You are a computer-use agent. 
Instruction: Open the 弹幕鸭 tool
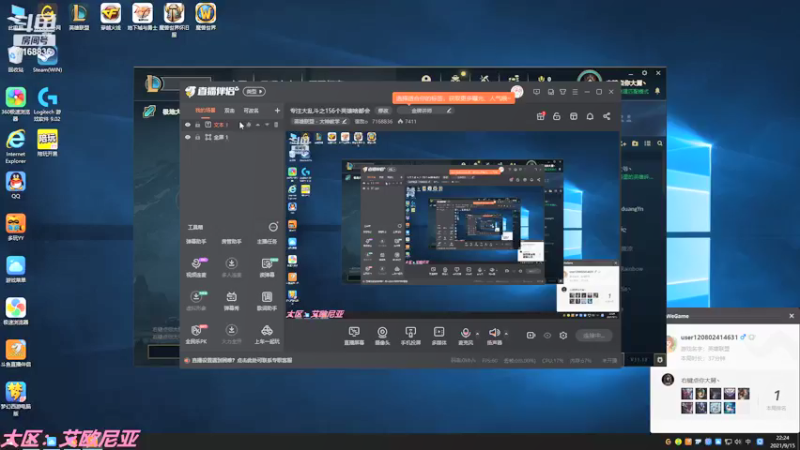click(231, 301)
